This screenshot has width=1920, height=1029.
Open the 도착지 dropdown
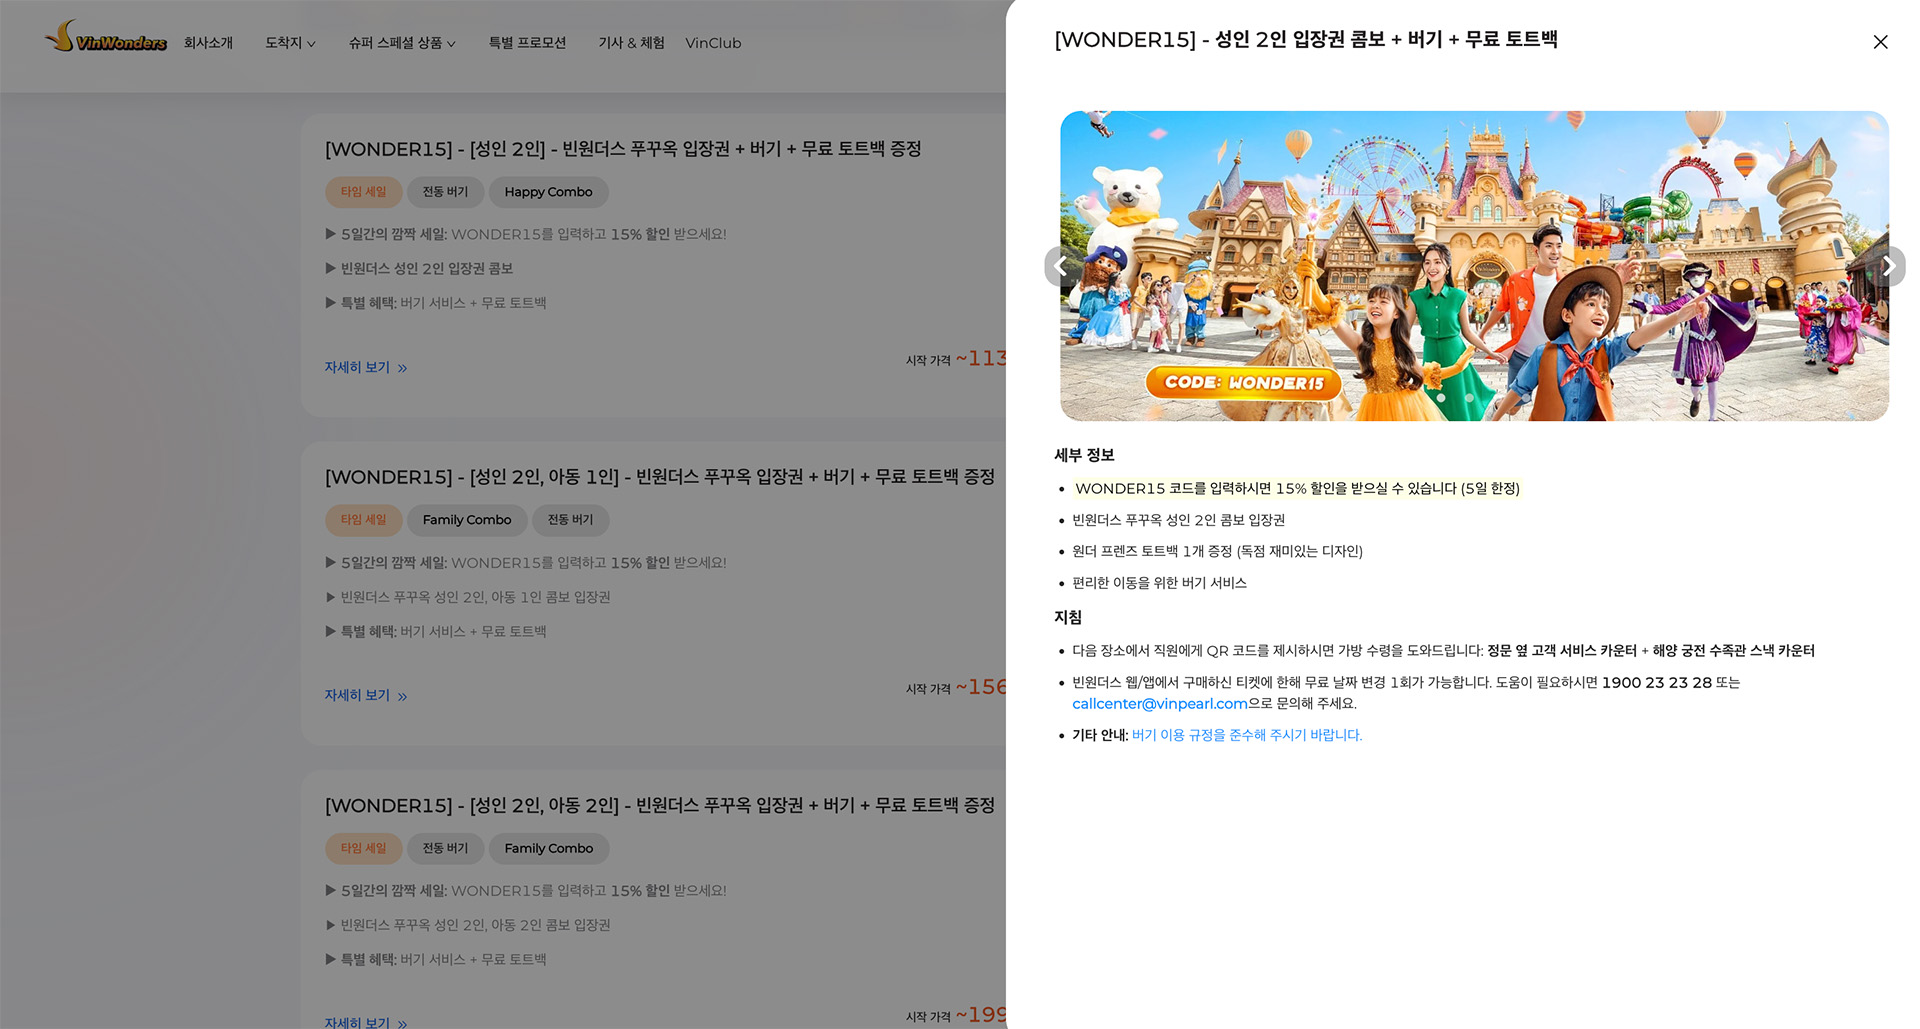tap(290, 43)
